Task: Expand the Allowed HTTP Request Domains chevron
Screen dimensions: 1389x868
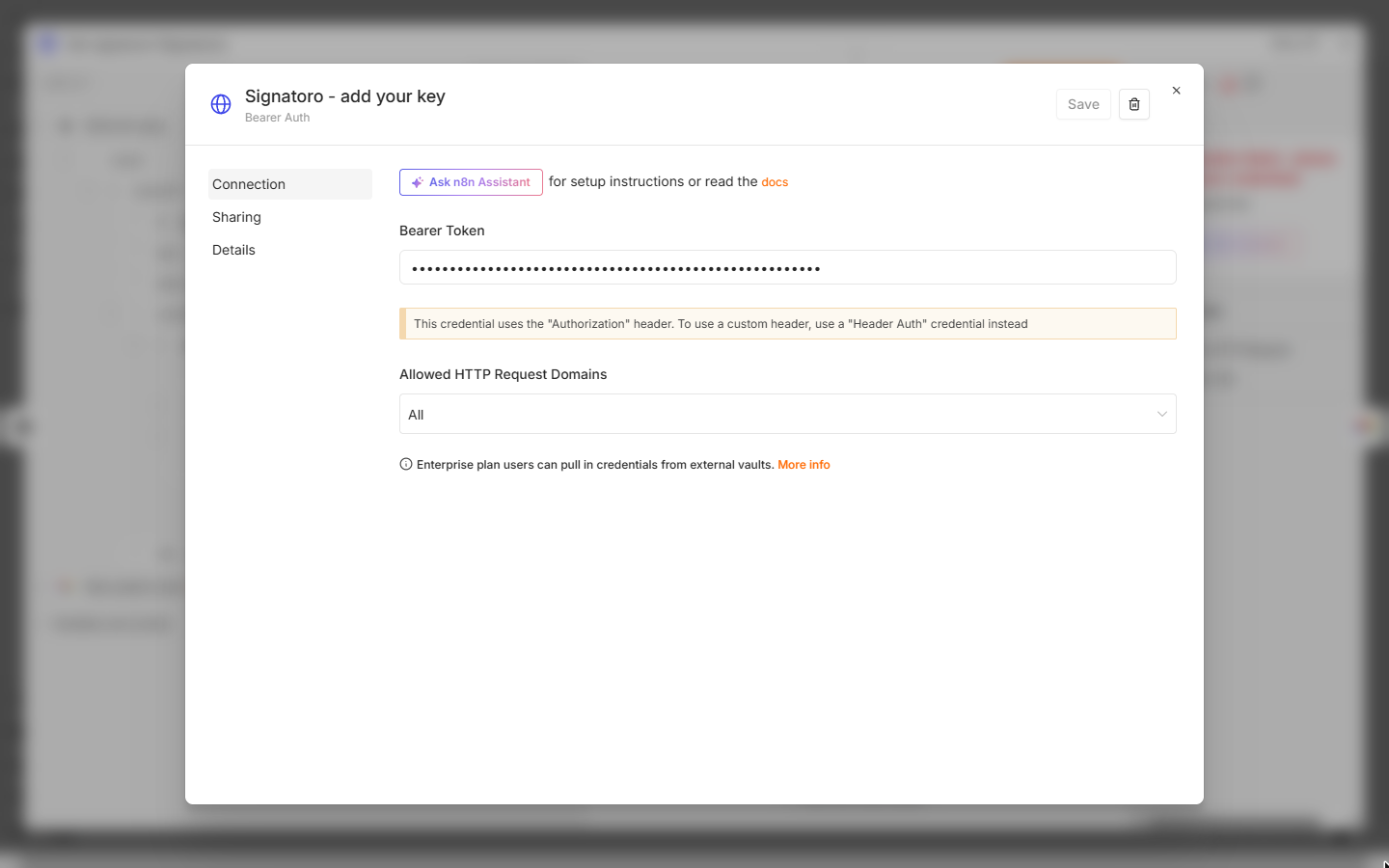Action: click(x=1162, y=414)
